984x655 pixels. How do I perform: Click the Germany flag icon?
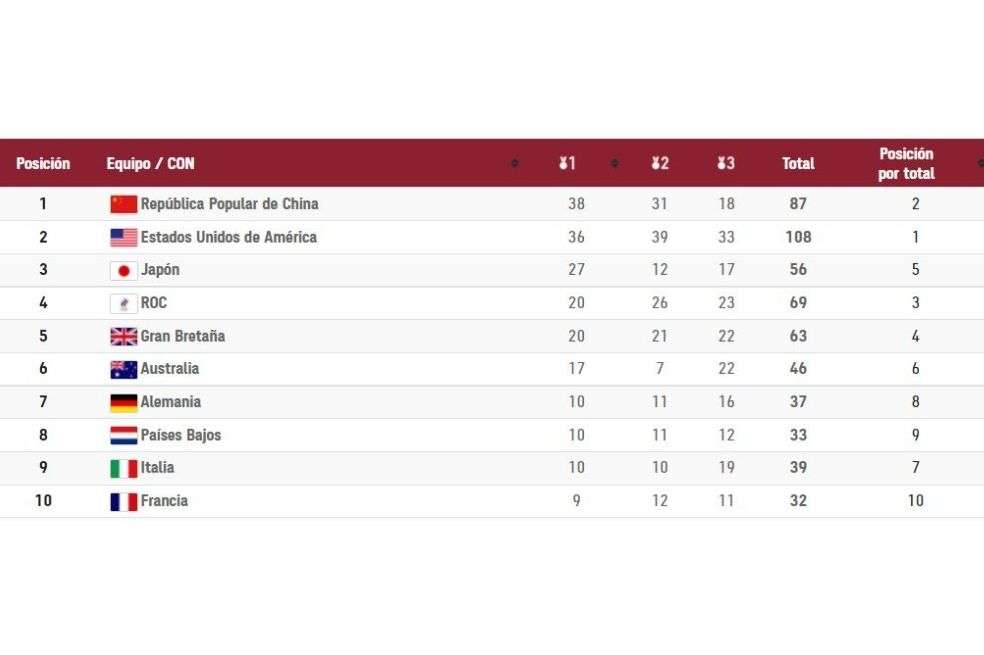coord(124,403)
